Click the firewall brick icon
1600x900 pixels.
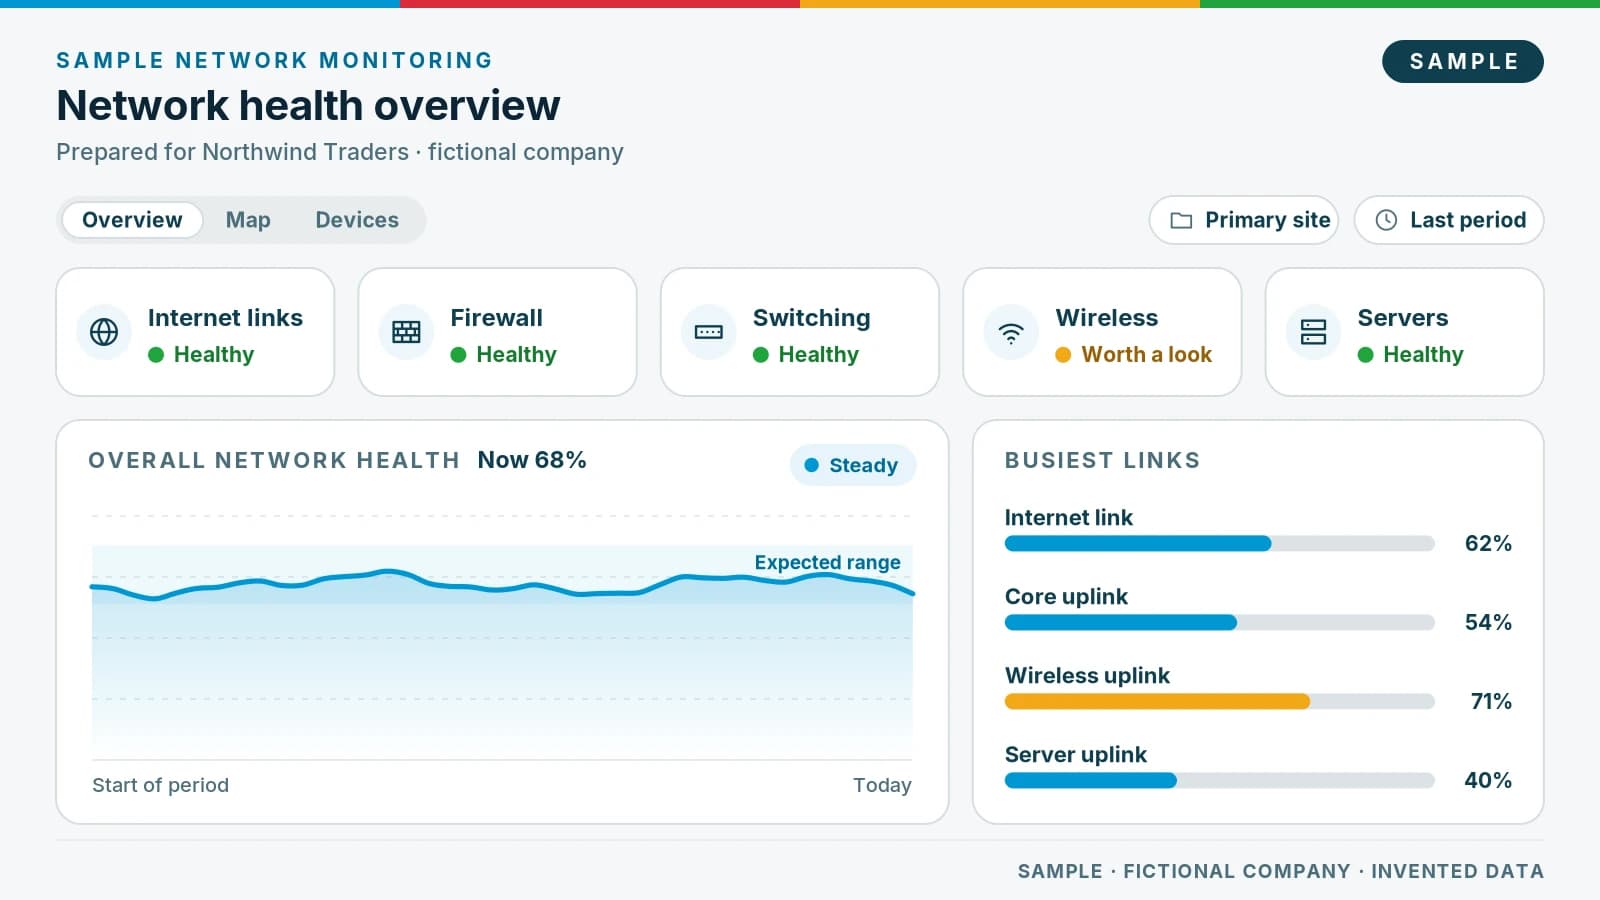pyautogui.click(x=406, y=332)
